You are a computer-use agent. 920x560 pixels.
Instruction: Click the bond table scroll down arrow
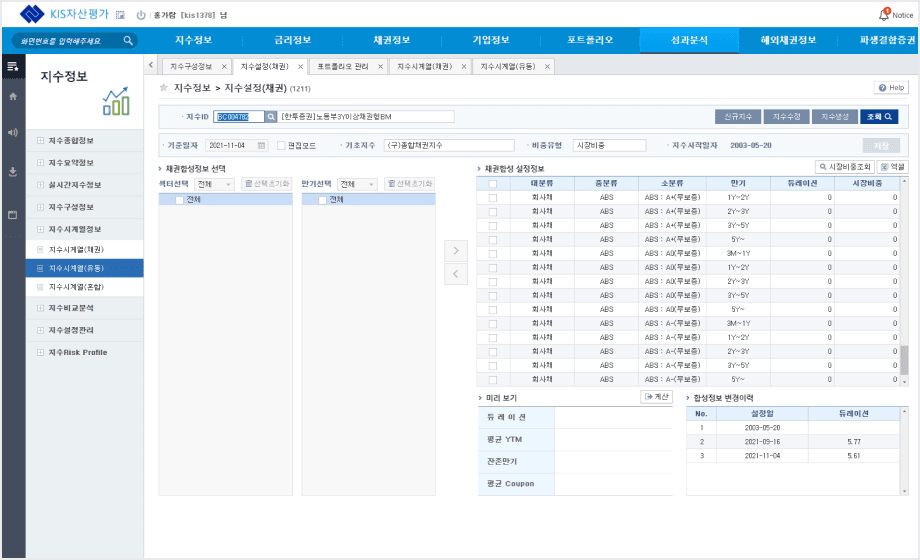904,382
